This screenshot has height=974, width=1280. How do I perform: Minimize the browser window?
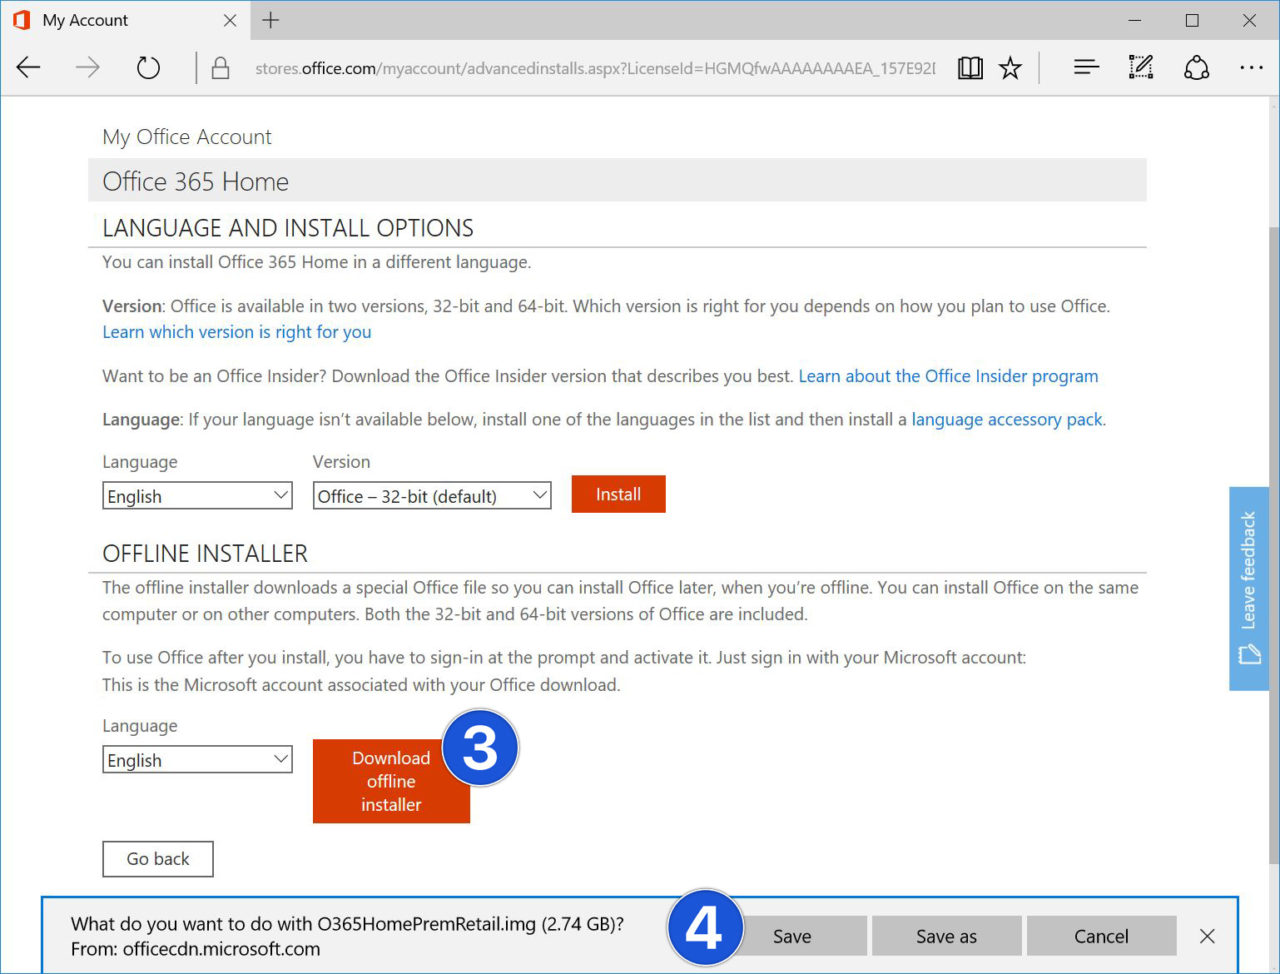pyautogui.click(x=1135, y=20)
